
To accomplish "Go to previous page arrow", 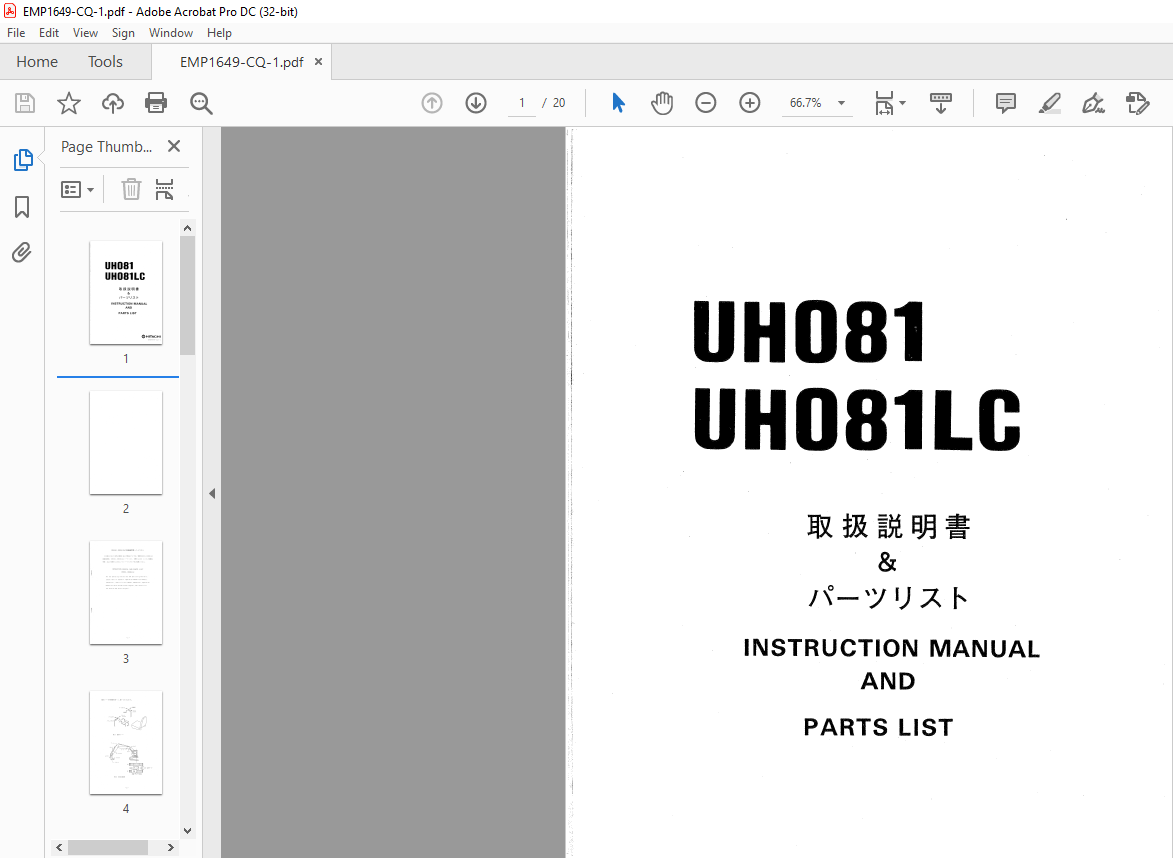I will (x=432, y=103).
